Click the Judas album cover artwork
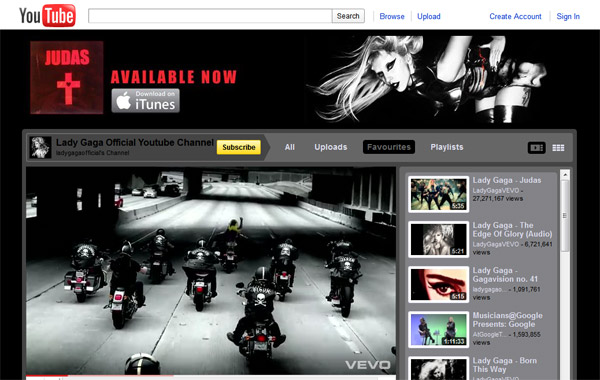This screenshot has height=380, width=600. tap(67, 78)
